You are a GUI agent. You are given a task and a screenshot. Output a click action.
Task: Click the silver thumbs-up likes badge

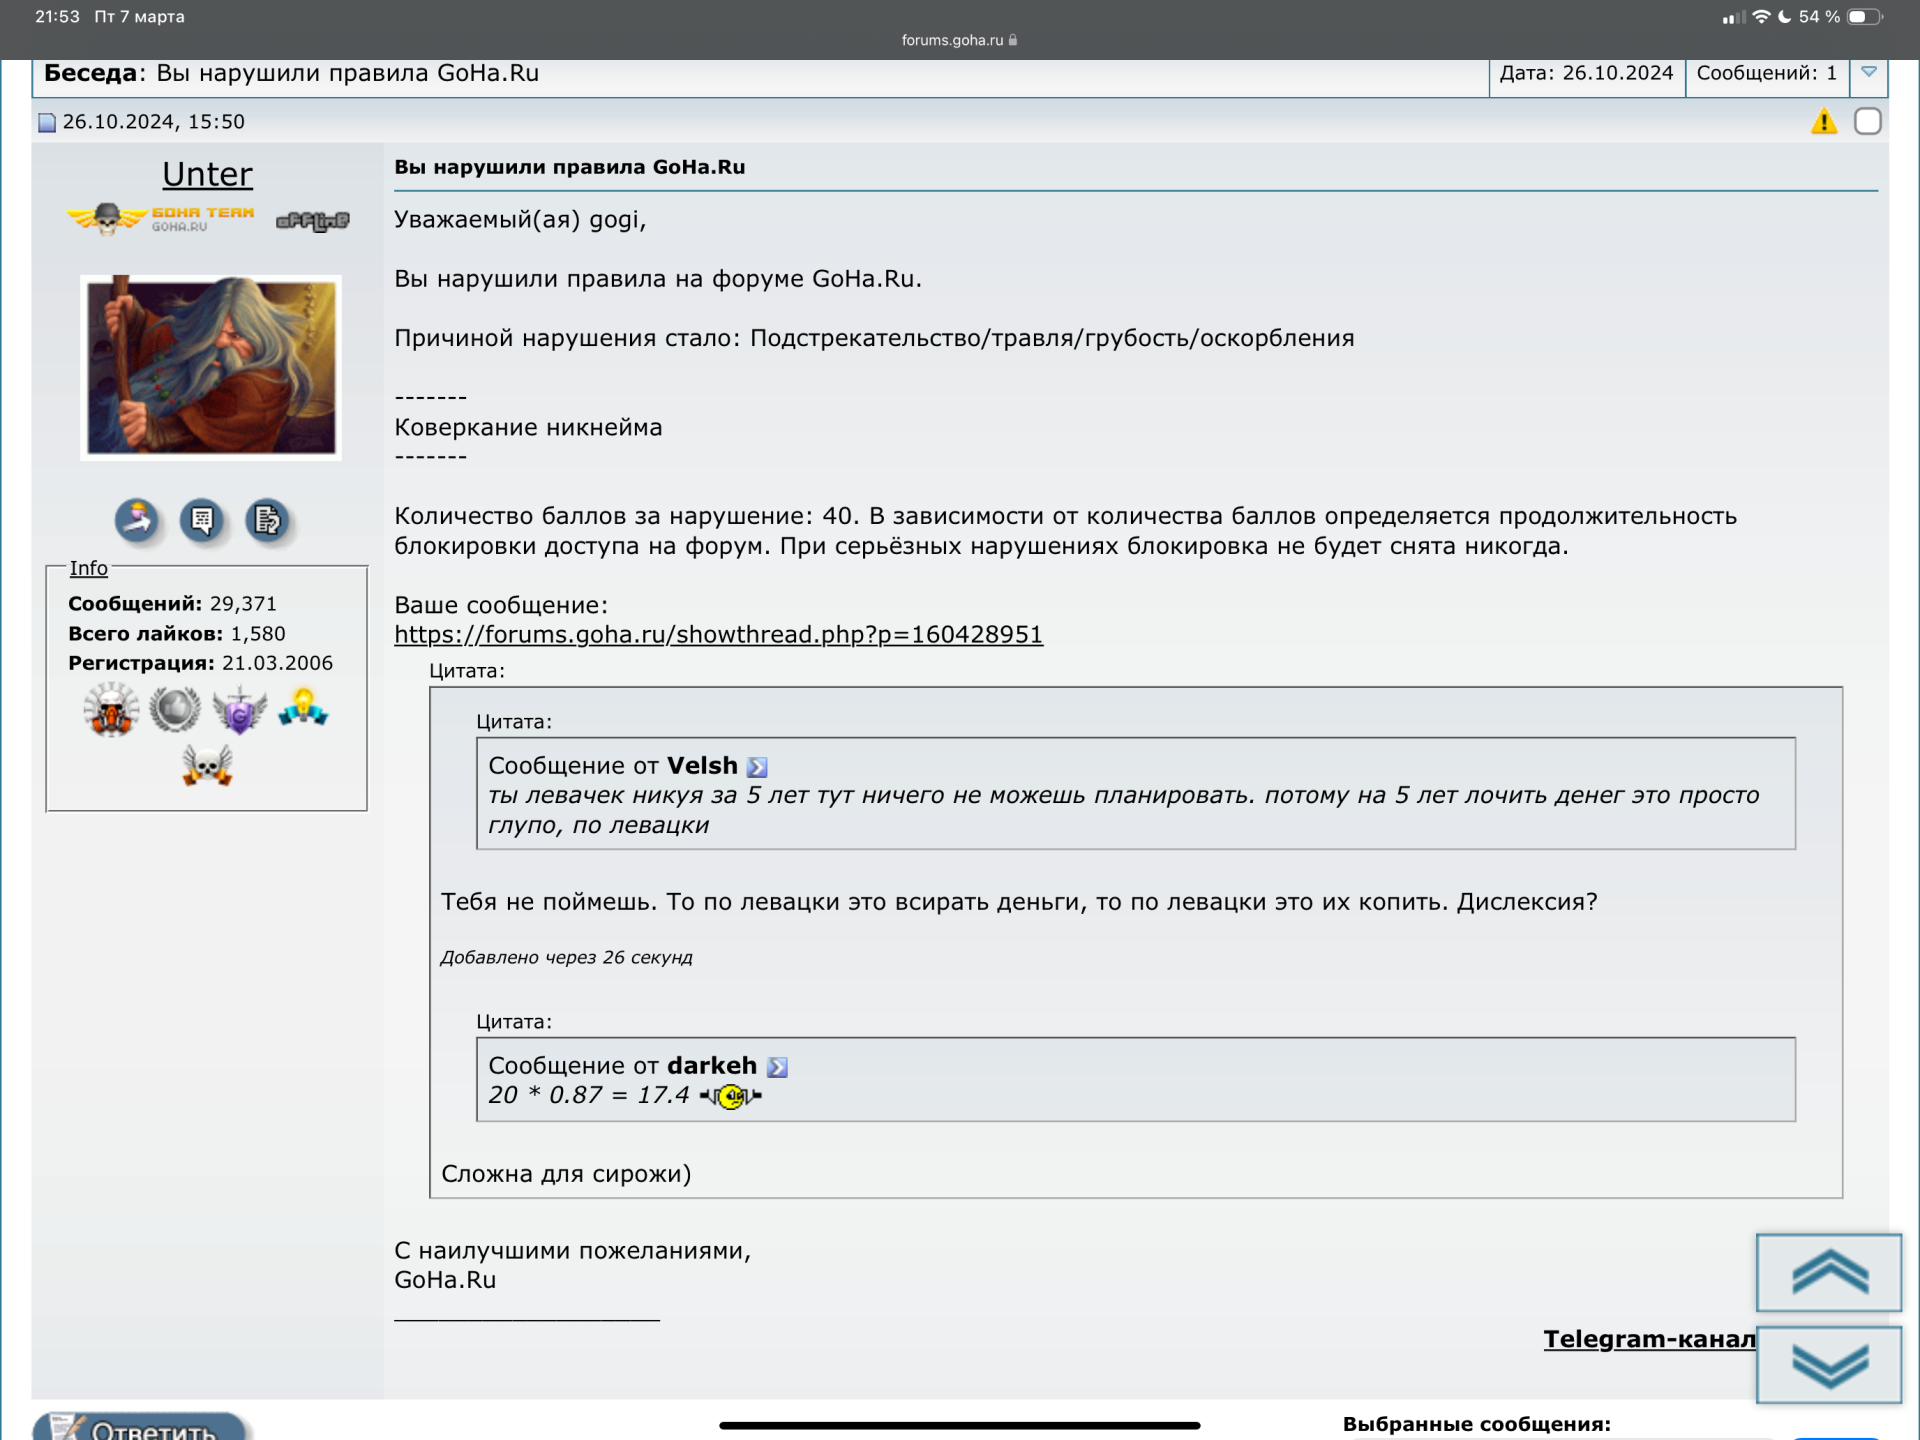tap(175, 709)
